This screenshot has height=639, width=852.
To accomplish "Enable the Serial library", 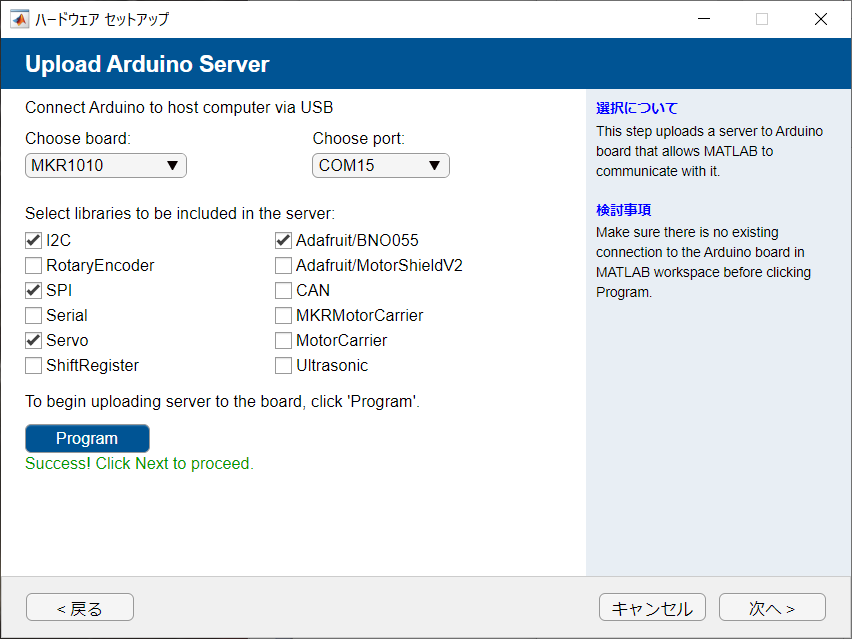I will click(33, 315).
